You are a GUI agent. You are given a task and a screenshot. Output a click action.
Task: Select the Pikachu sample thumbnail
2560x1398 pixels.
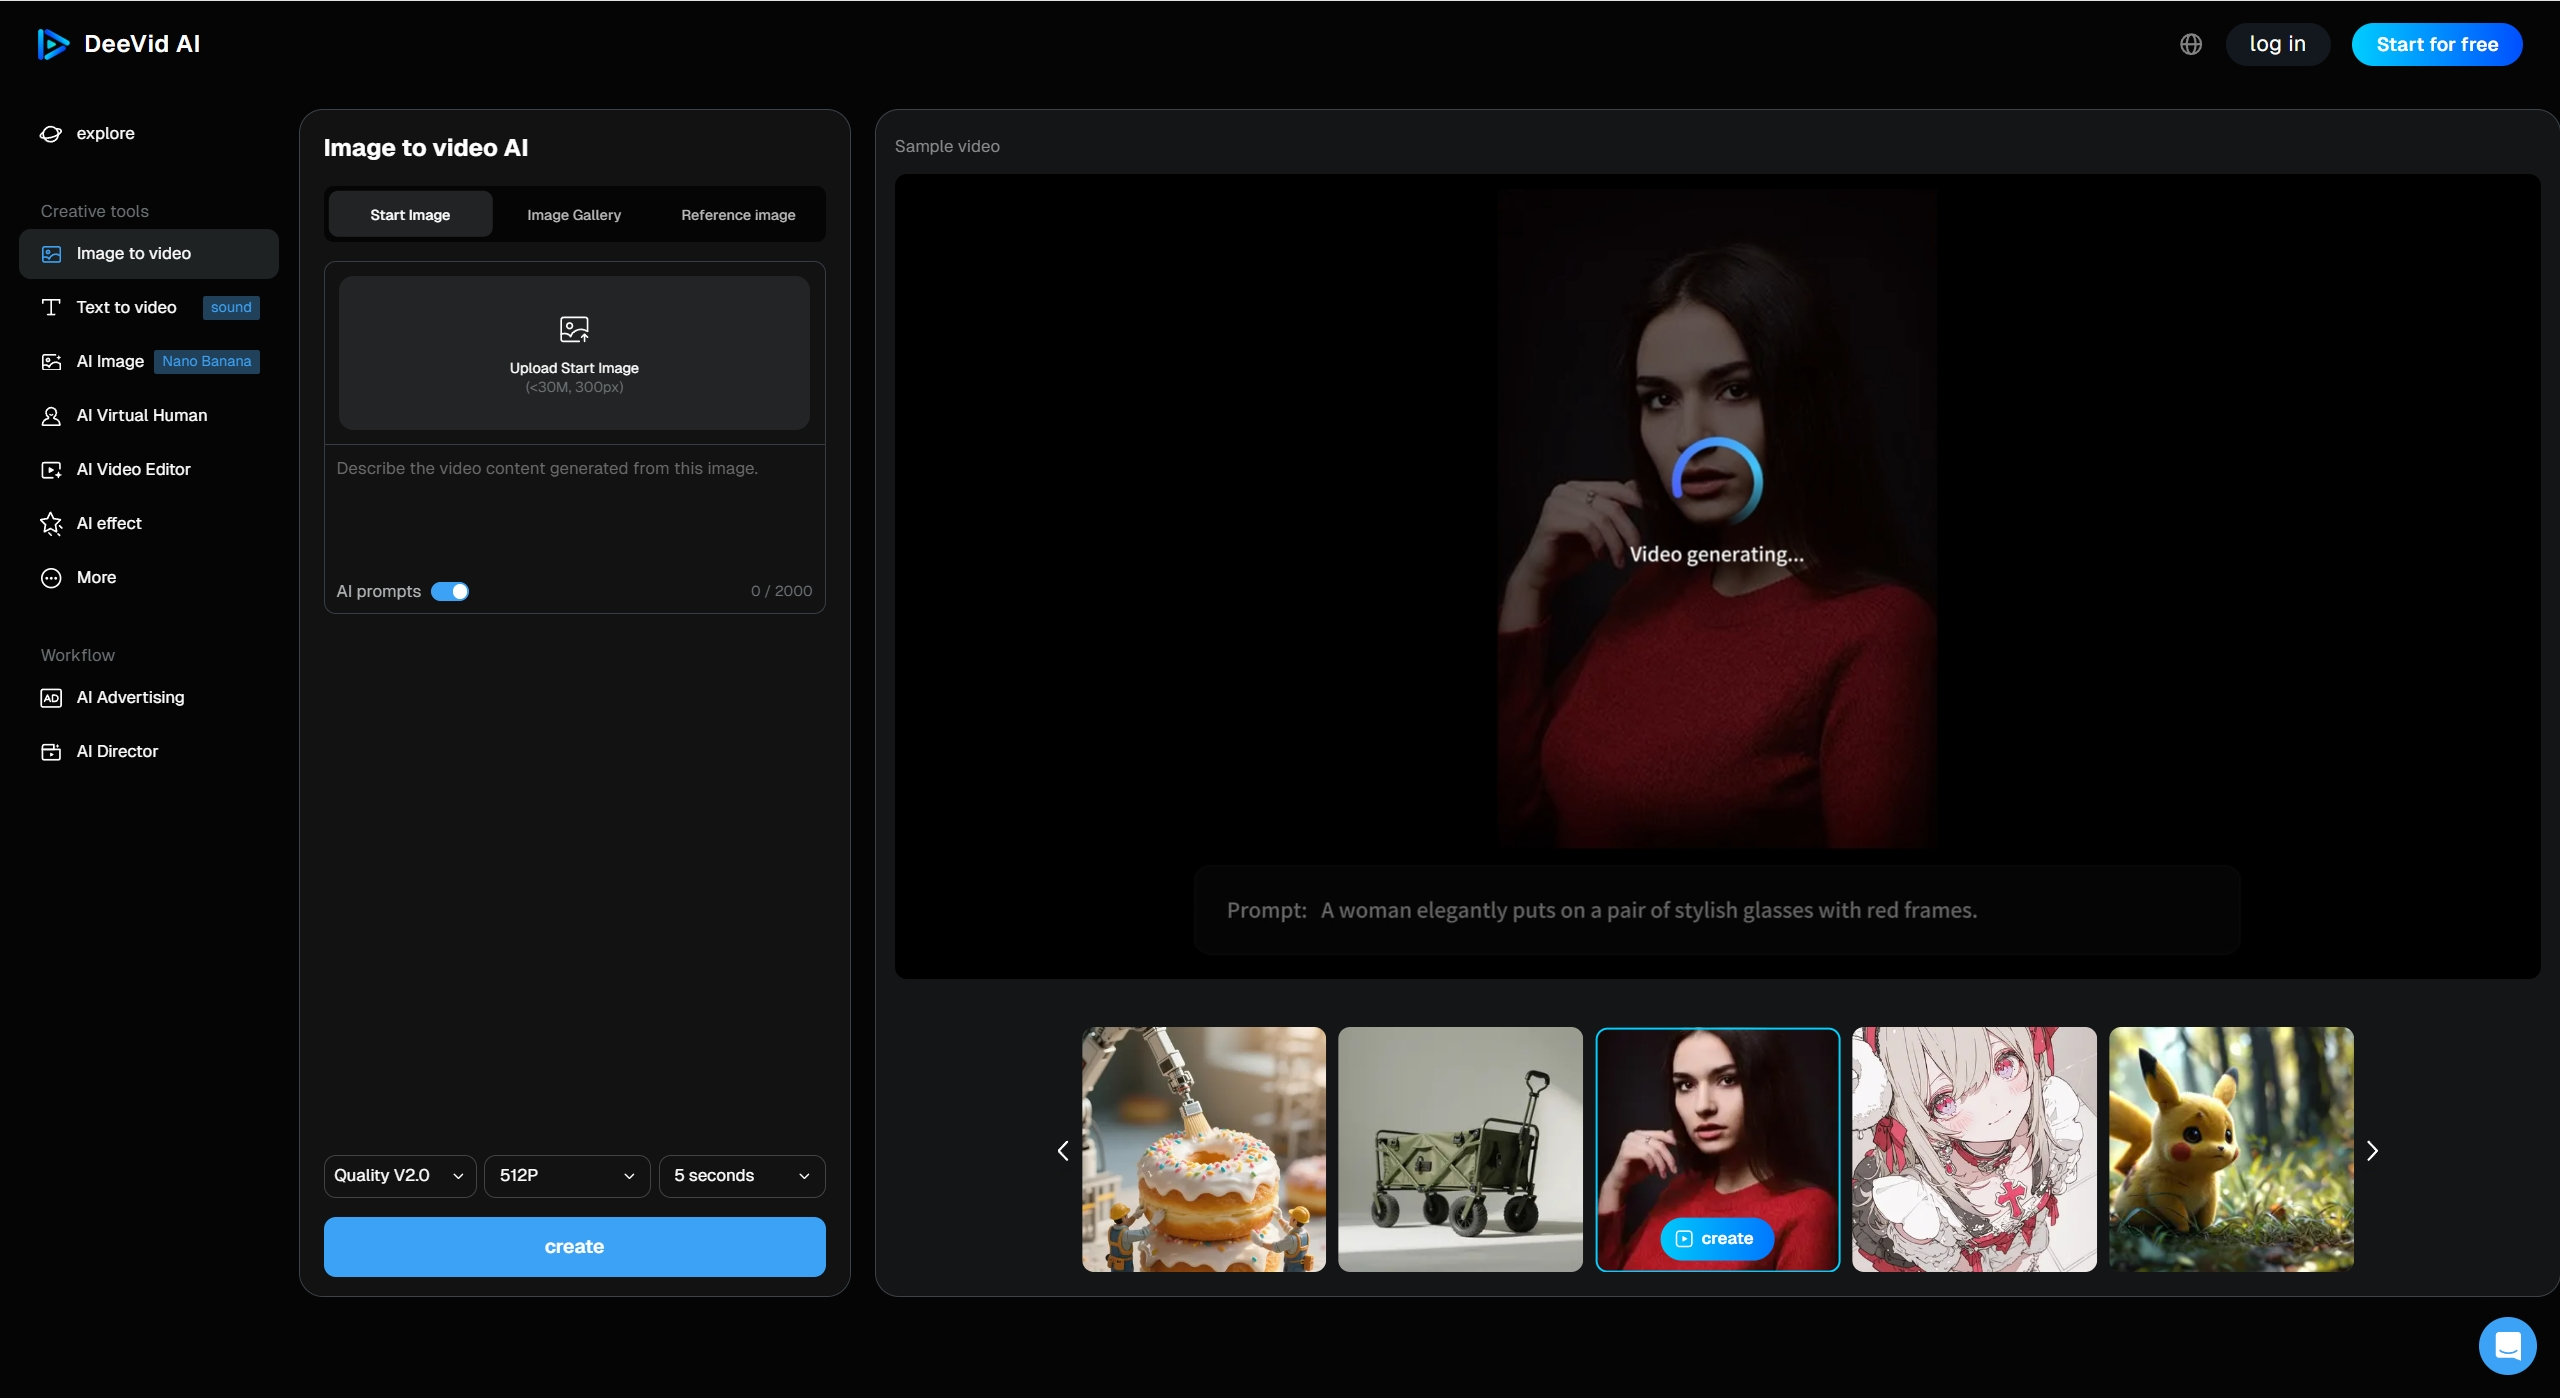tap(2230, 1150)
